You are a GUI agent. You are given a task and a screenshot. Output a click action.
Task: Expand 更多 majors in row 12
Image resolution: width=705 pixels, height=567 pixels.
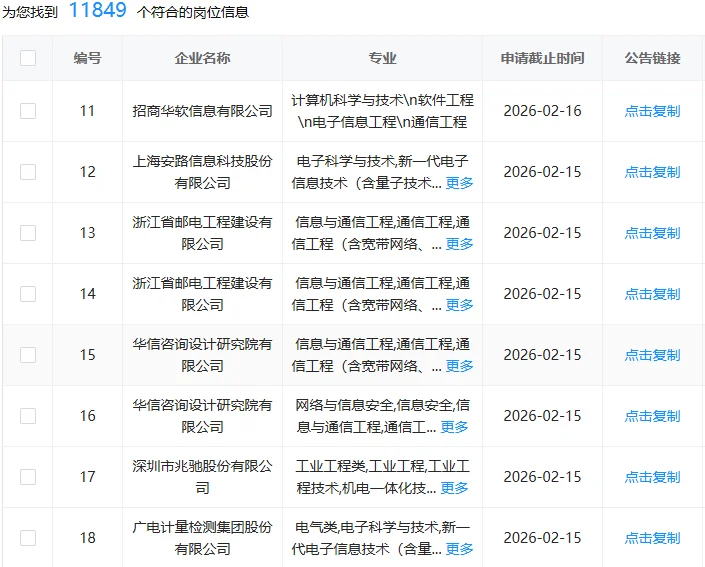[x=460, y=183]
